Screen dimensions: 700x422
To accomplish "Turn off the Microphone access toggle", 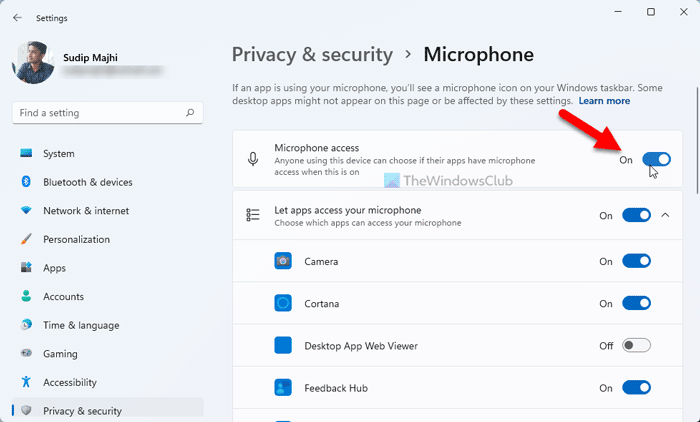I will [x=656, y=159].
